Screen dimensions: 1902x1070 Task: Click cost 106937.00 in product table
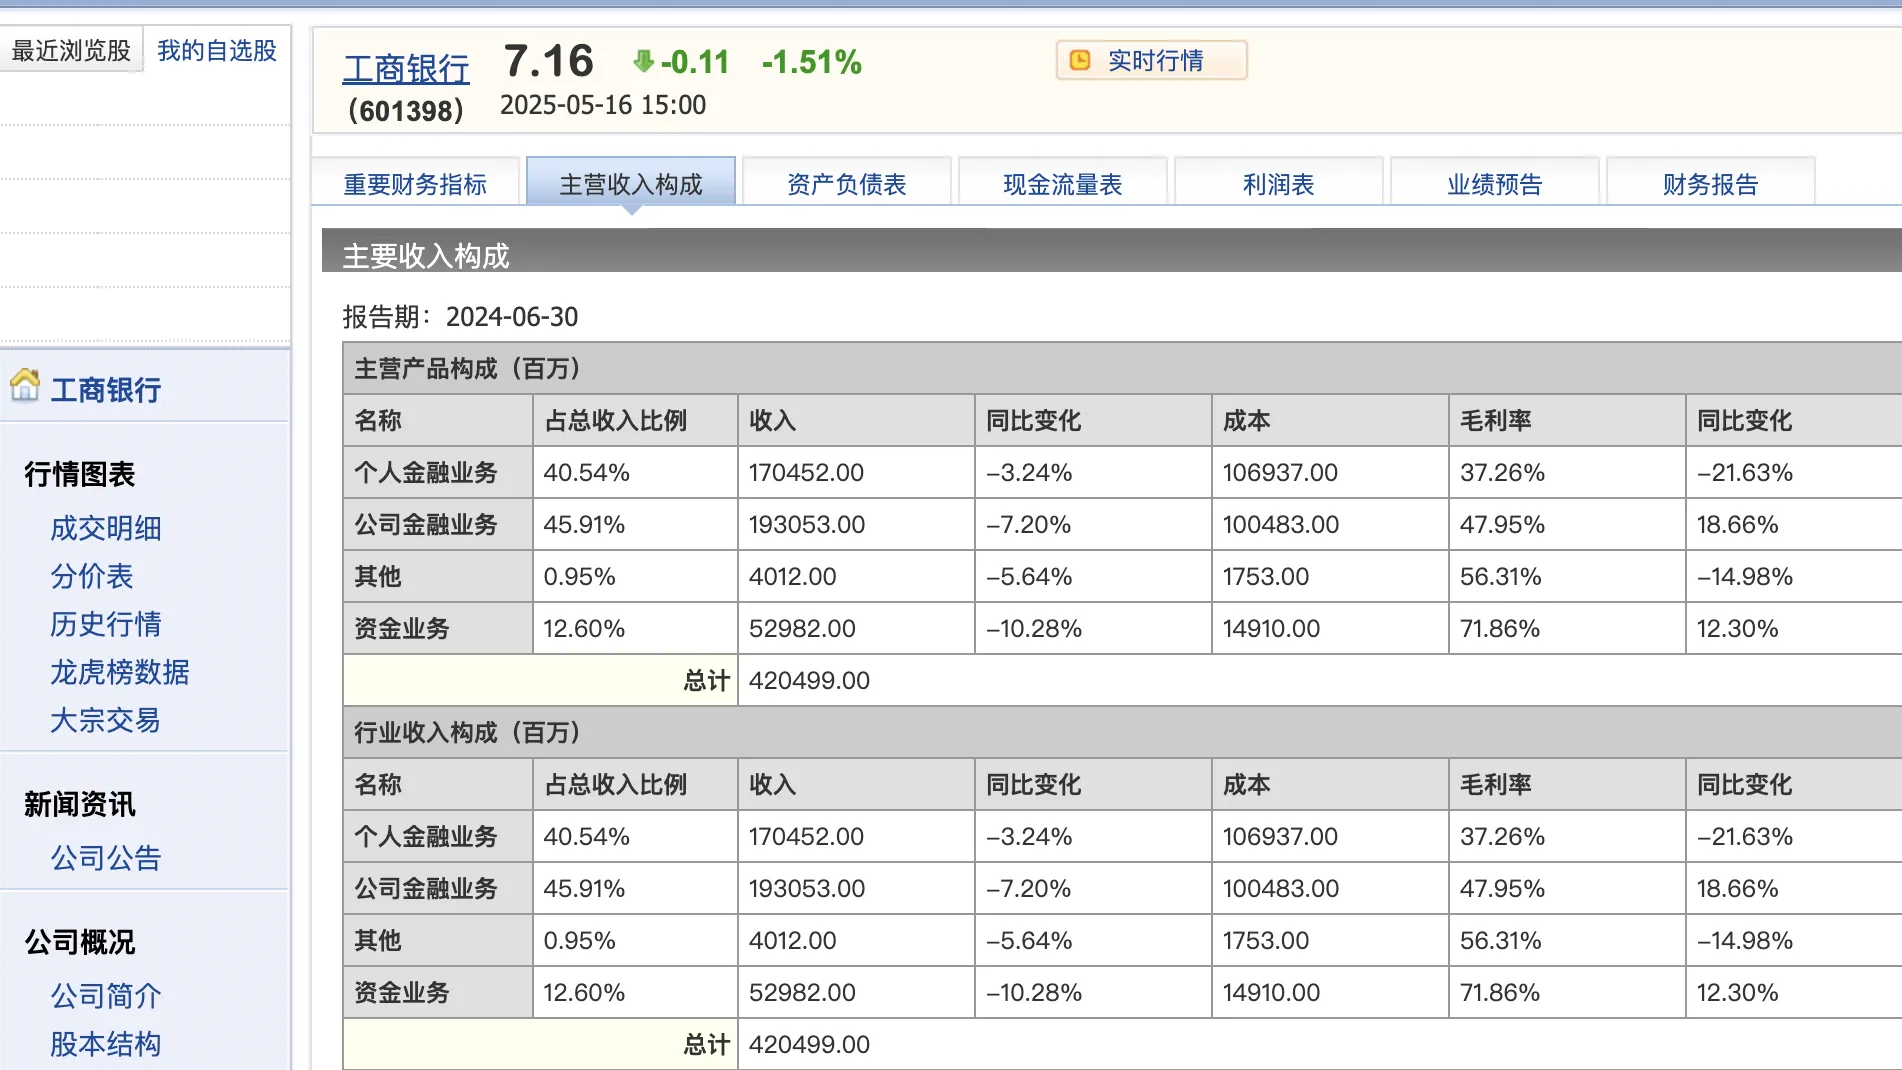click(1280, 473)
